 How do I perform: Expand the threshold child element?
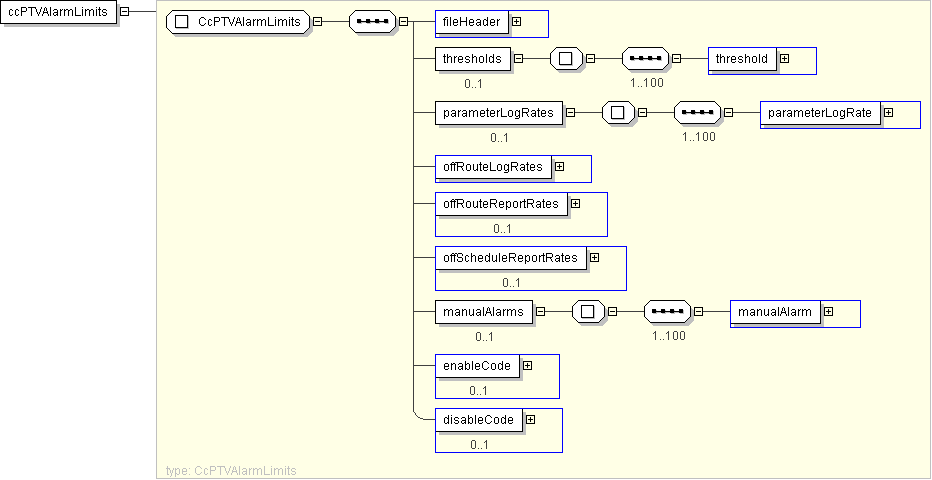[x=784, y=59]
